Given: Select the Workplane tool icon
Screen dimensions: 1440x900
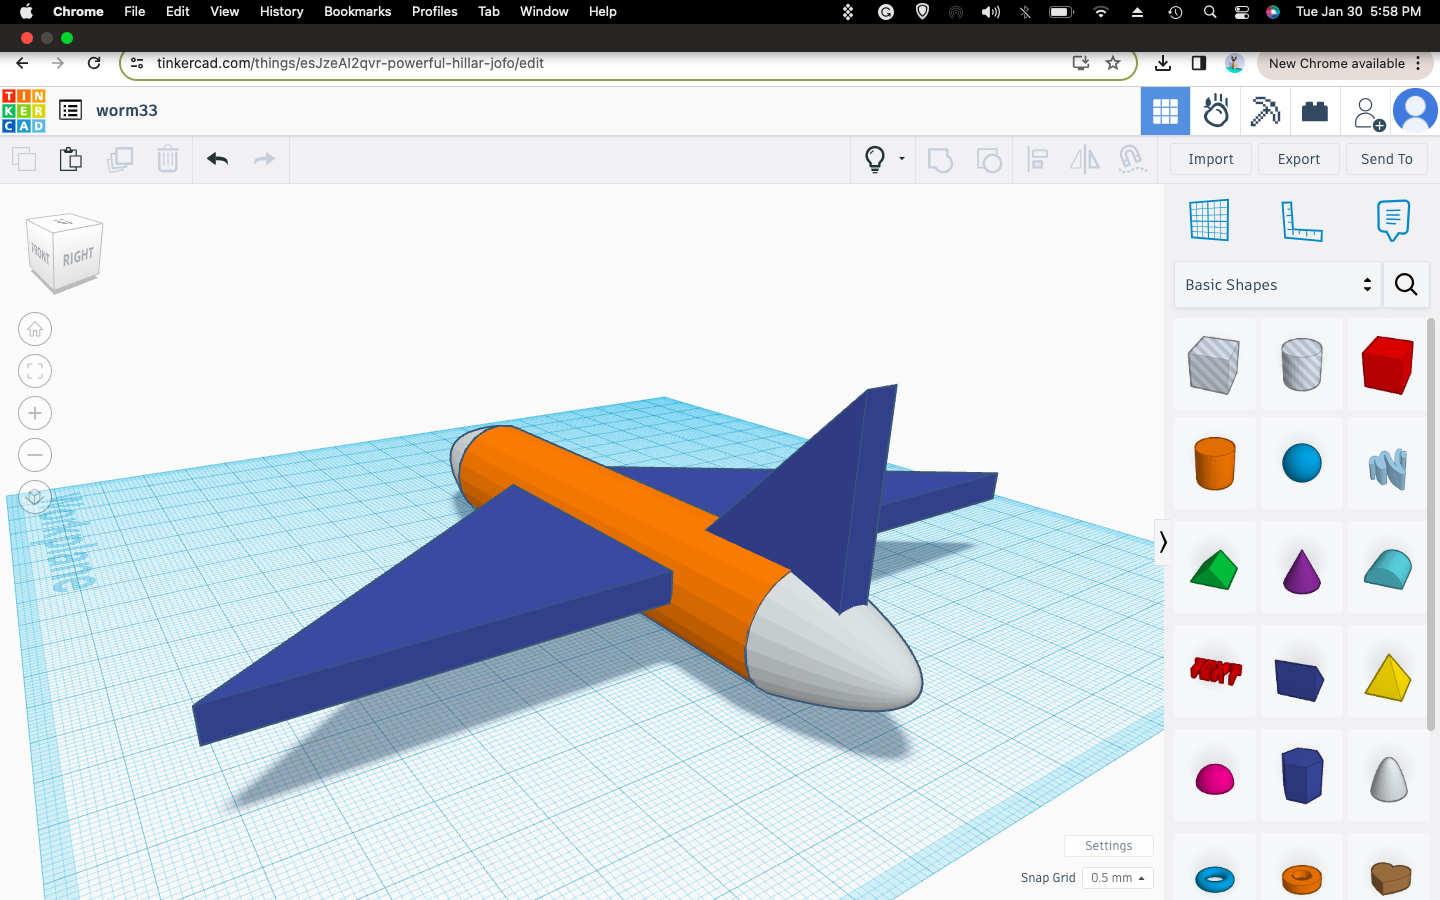Looking at the screenshot, I should click(x=1209, y=220).
